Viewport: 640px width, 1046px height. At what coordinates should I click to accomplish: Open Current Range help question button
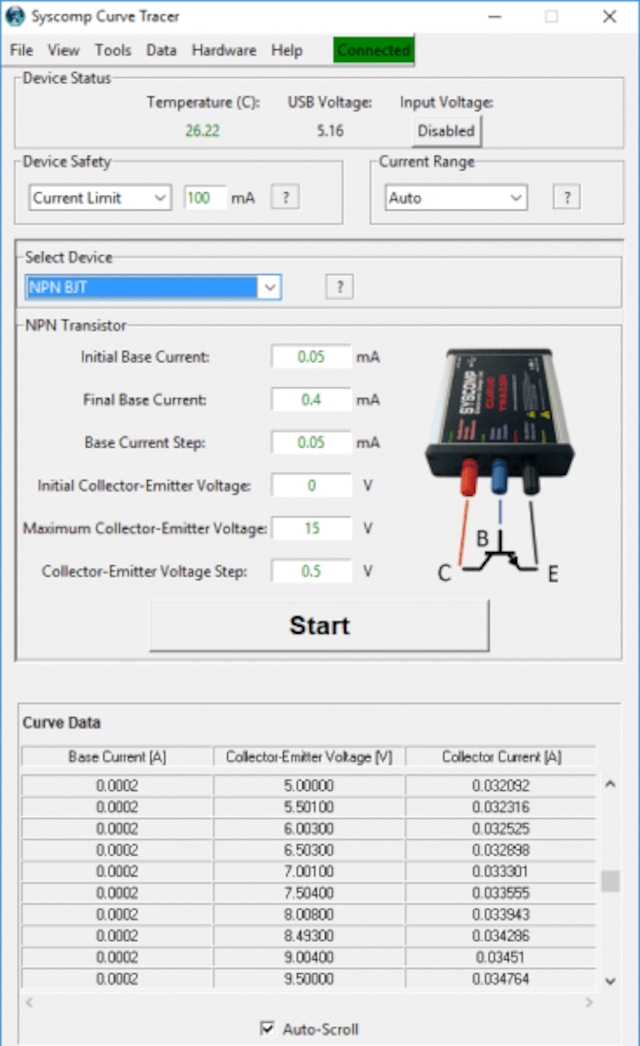[x=567, y=197]
